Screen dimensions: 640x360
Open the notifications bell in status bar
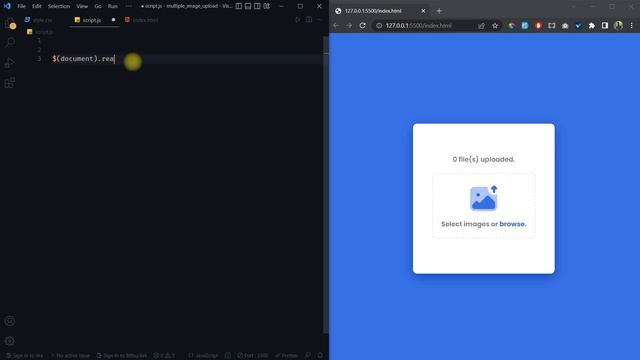tap(320, 356)
